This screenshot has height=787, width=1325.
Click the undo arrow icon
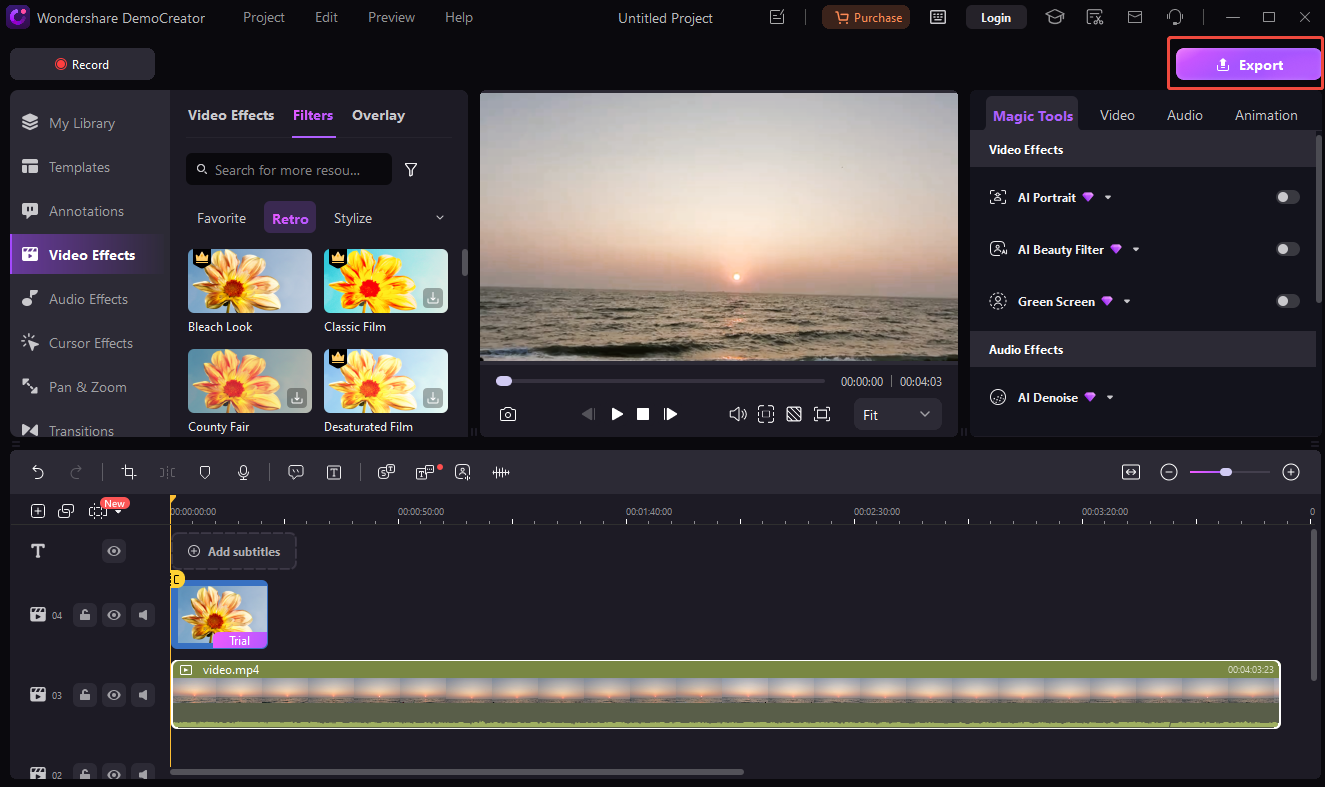(38, 472)
